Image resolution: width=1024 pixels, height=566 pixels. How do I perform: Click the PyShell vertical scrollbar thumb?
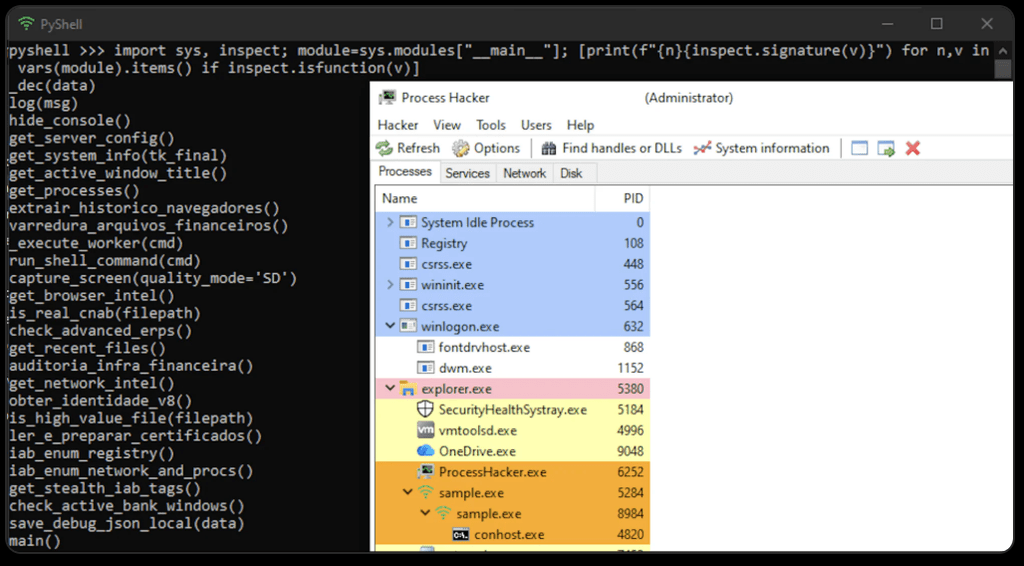point(1002,69)
